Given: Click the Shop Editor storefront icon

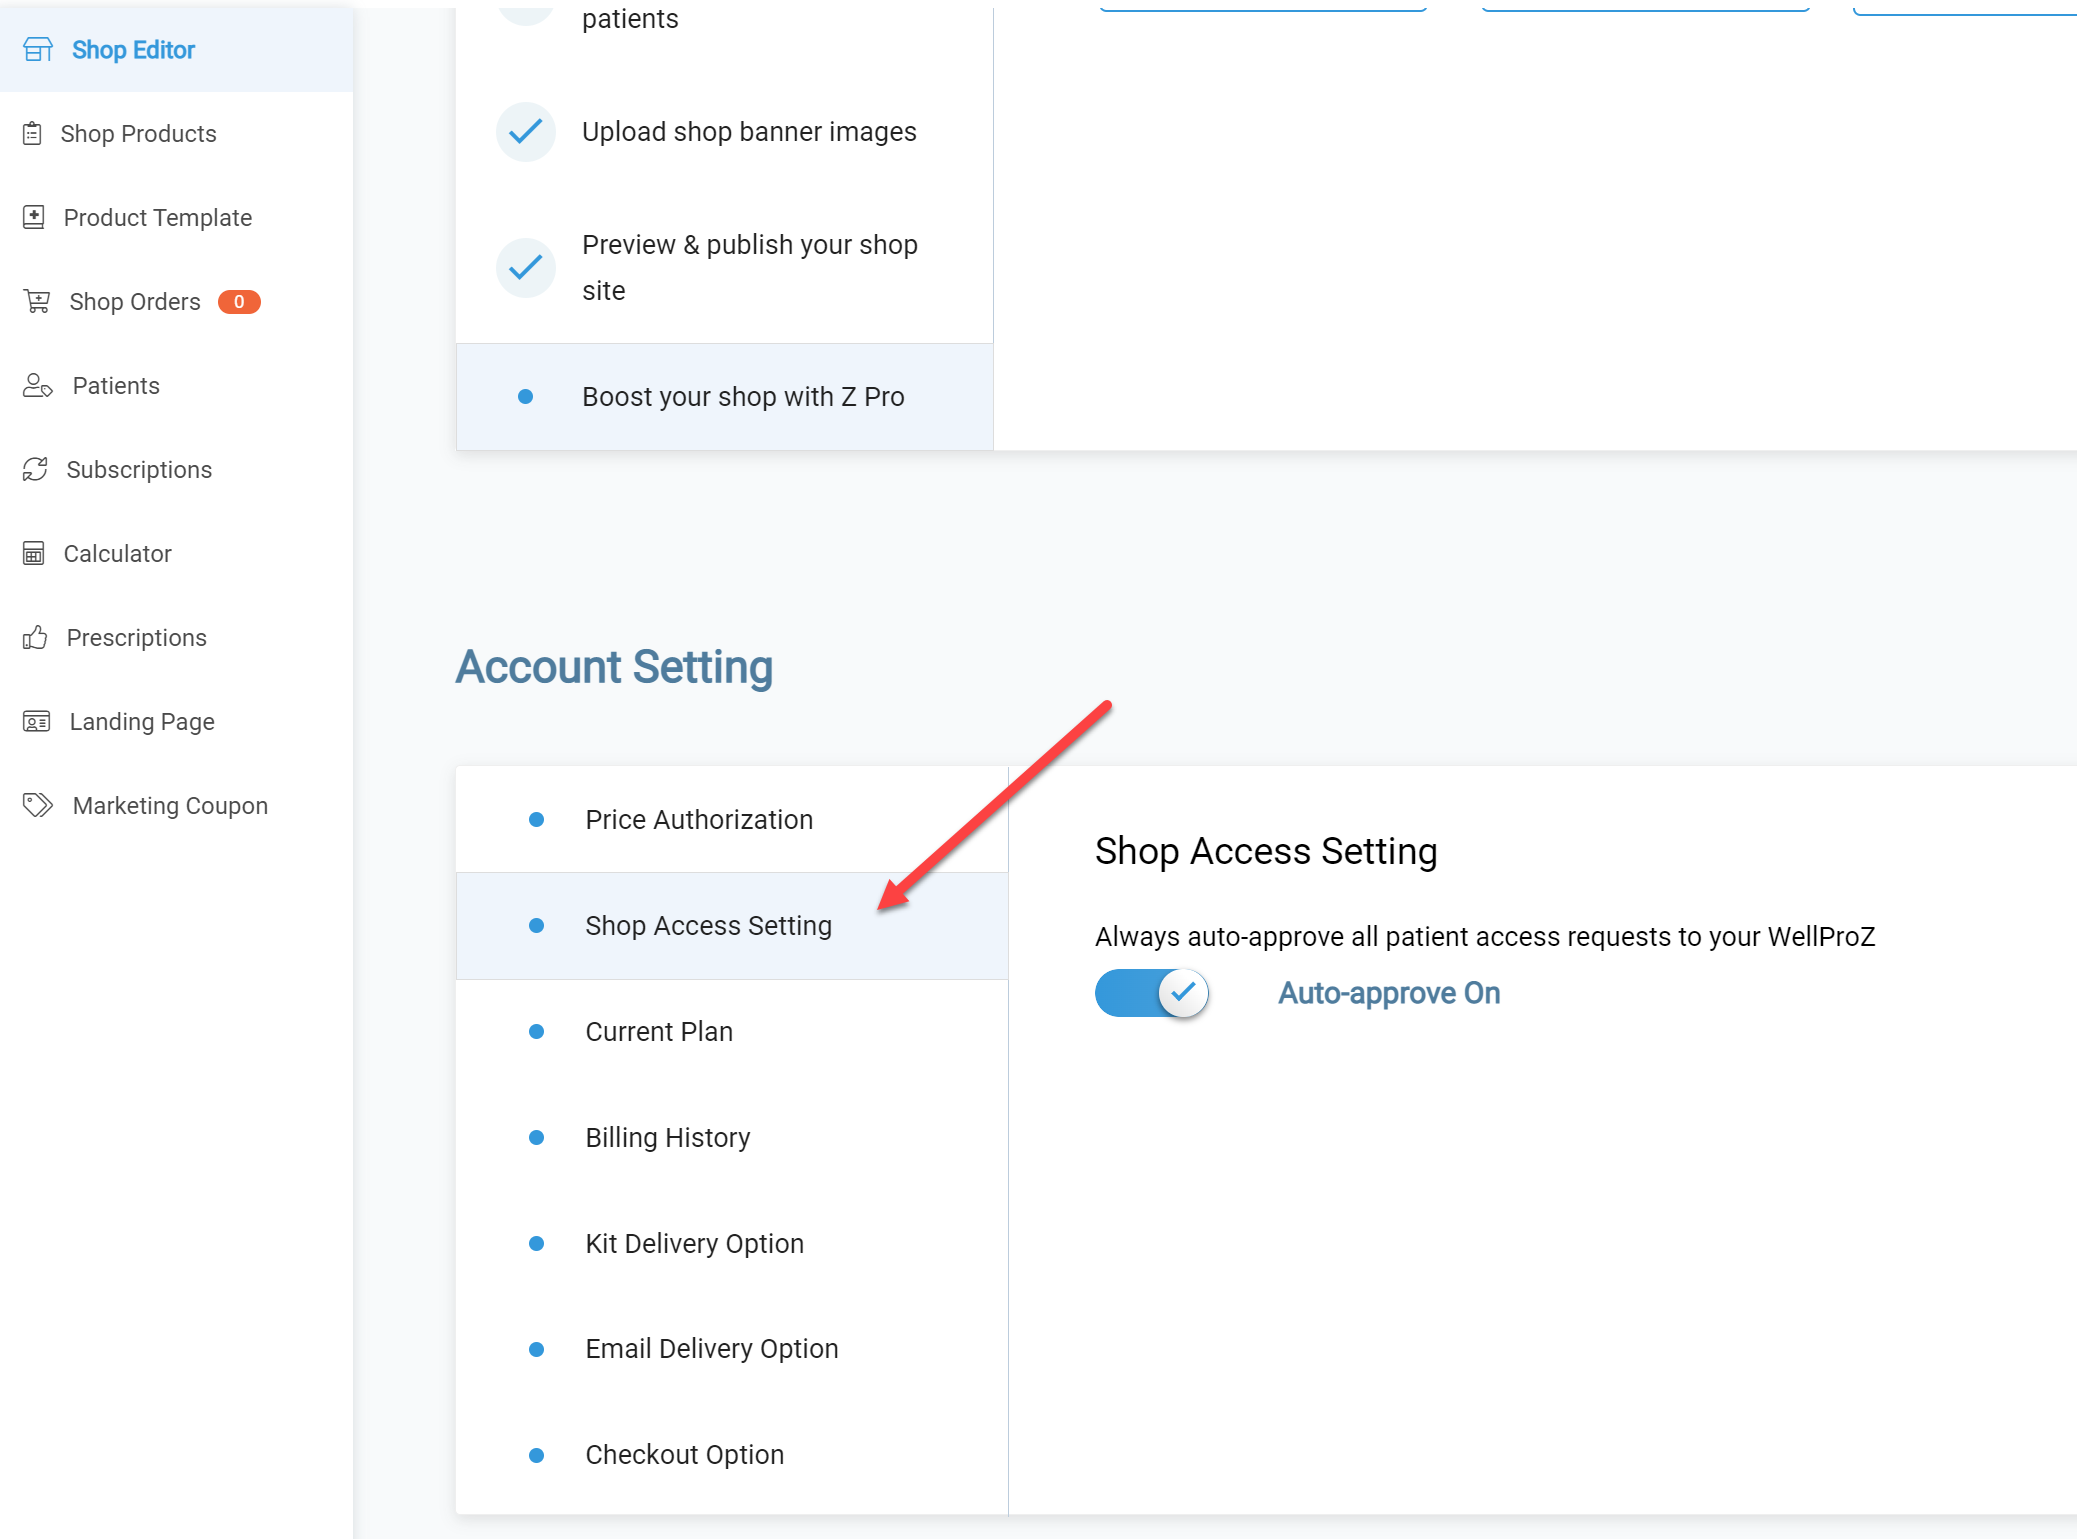Looking at the screenshot, I should click(38, 50).
